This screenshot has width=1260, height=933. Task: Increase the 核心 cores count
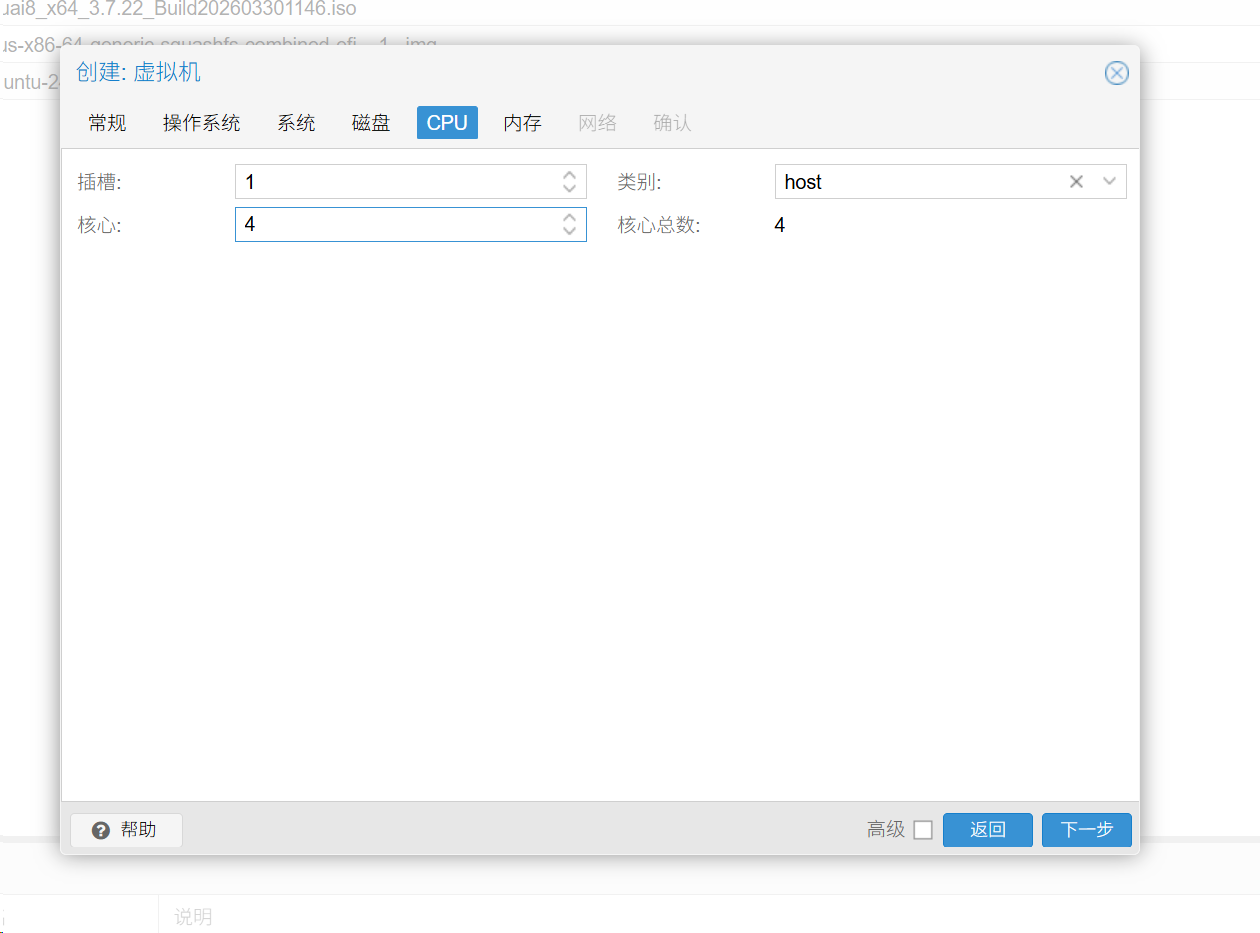[x=569, y=218]
